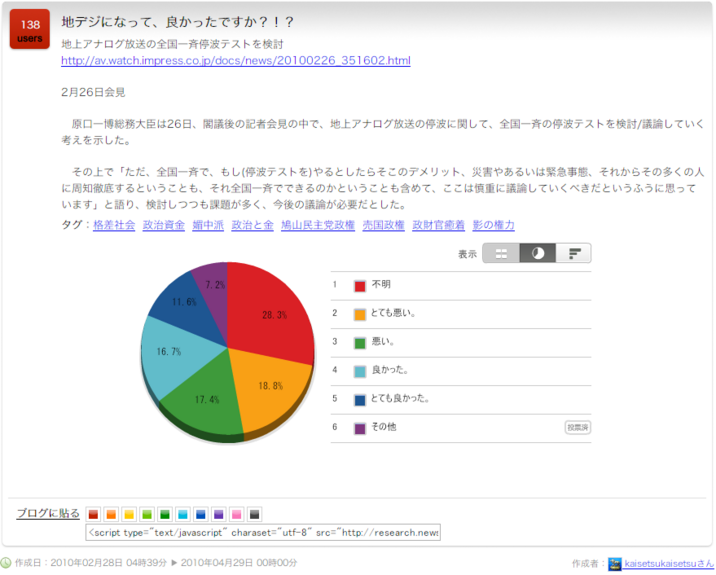Image resolution: width=716 pixels, height=575 pixels.
Task: Click the dark blue swatch for とても良かった。
Action: (x=360, y=400)
